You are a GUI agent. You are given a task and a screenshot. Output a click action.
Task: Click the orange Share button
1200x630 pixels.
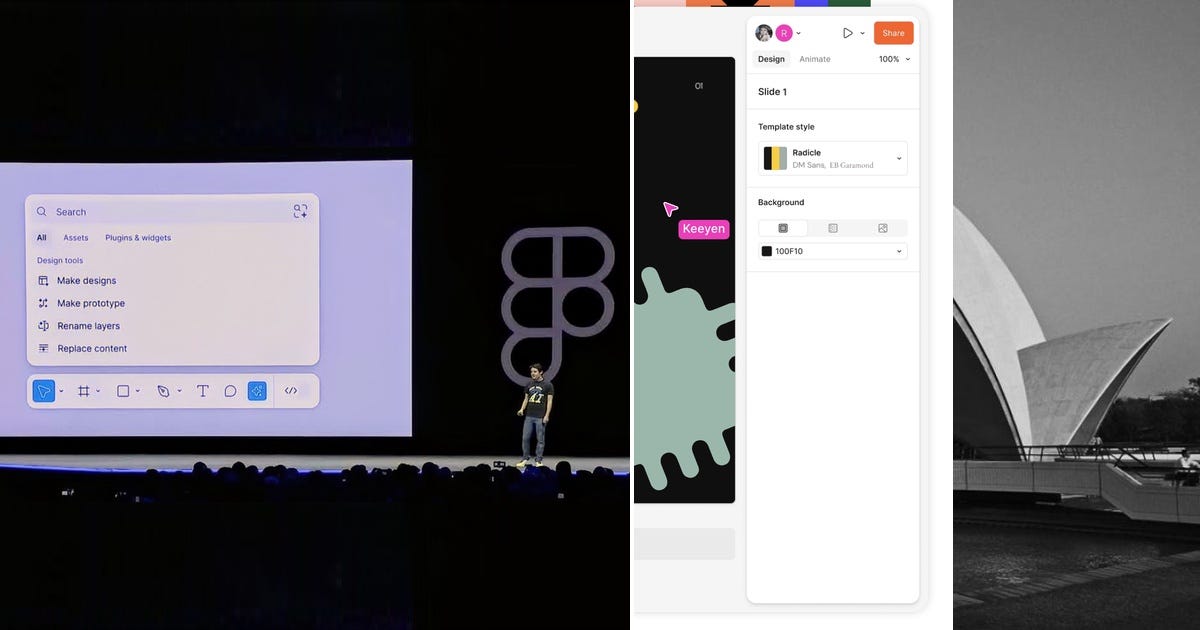click(x=893, y=32)
